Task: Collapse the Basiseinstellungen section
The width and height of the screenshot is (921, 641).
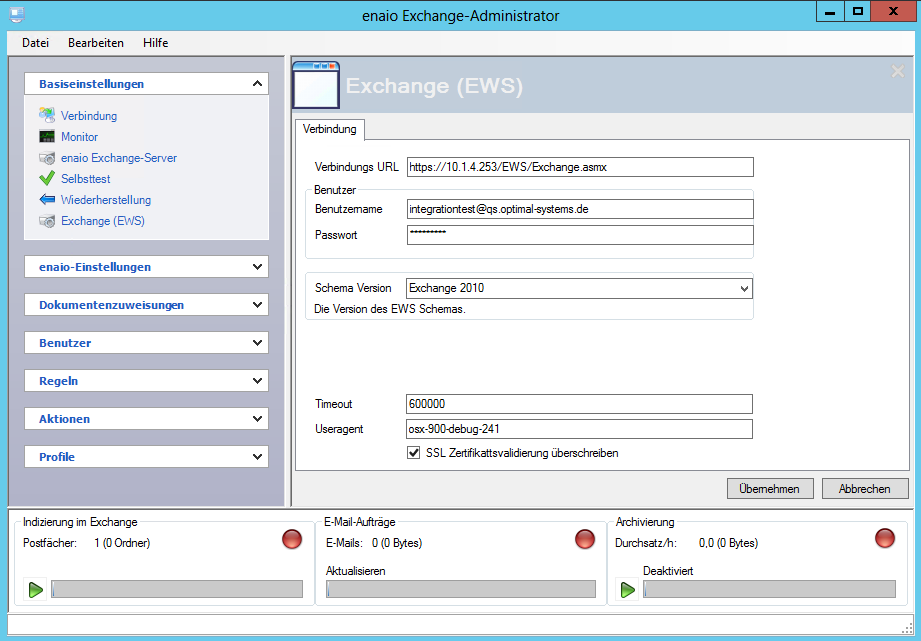Action: (258, 84)
